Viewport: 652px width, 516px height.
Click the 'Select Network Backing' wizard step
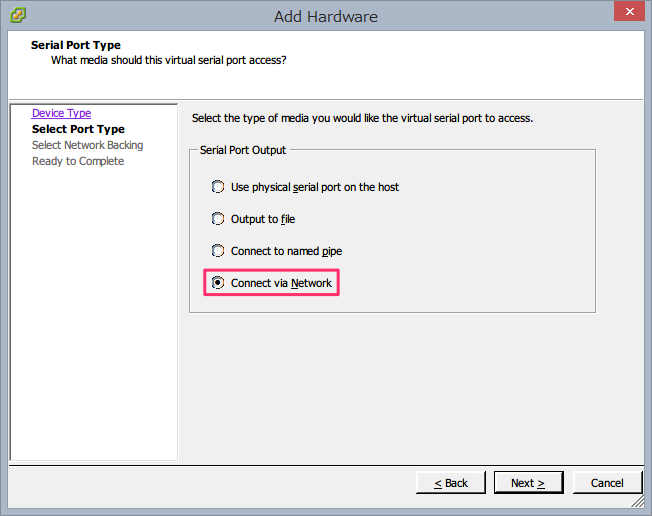(87, 145)
